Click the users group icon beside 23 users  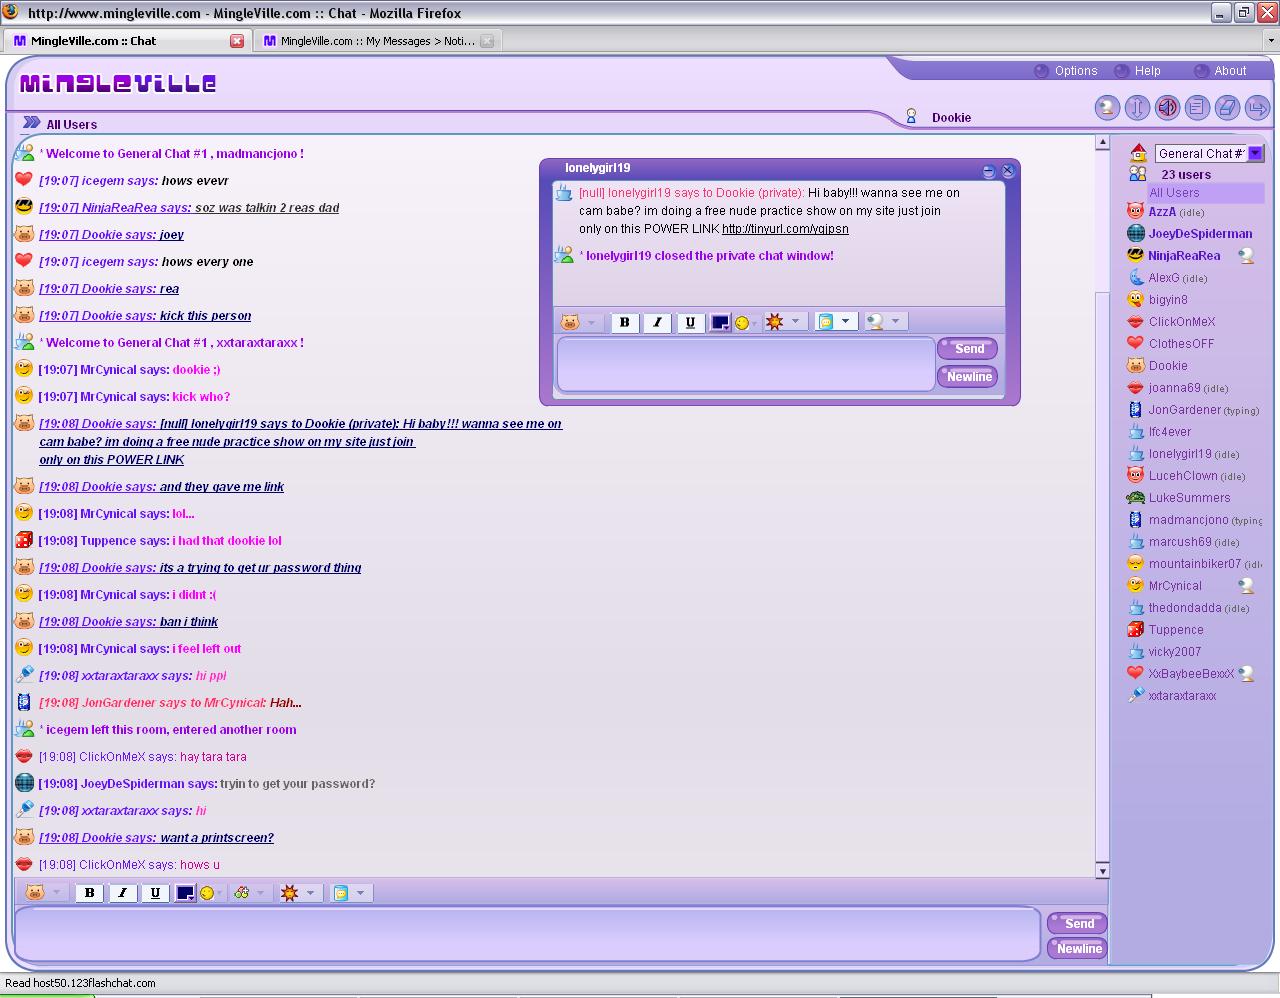1138,174
